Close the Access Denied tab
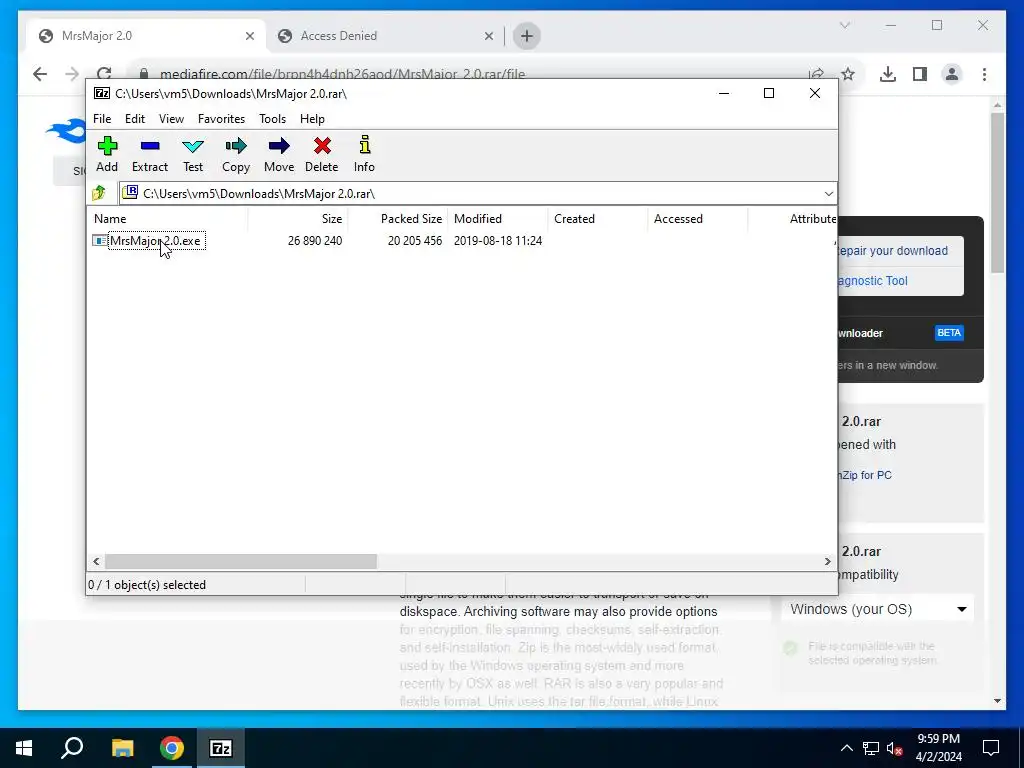Screen dimensions: 1024x768 tap(488, 36)
